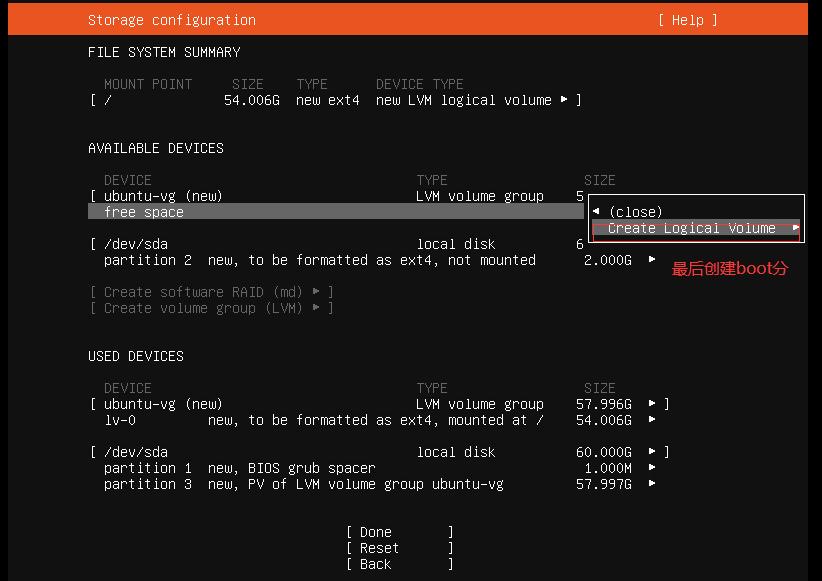Image resolution: width=822 pixels, height=581 pixels.
Task: Open used ubuntu-vg 57.996G arrow menu
Action: point(652,404)
